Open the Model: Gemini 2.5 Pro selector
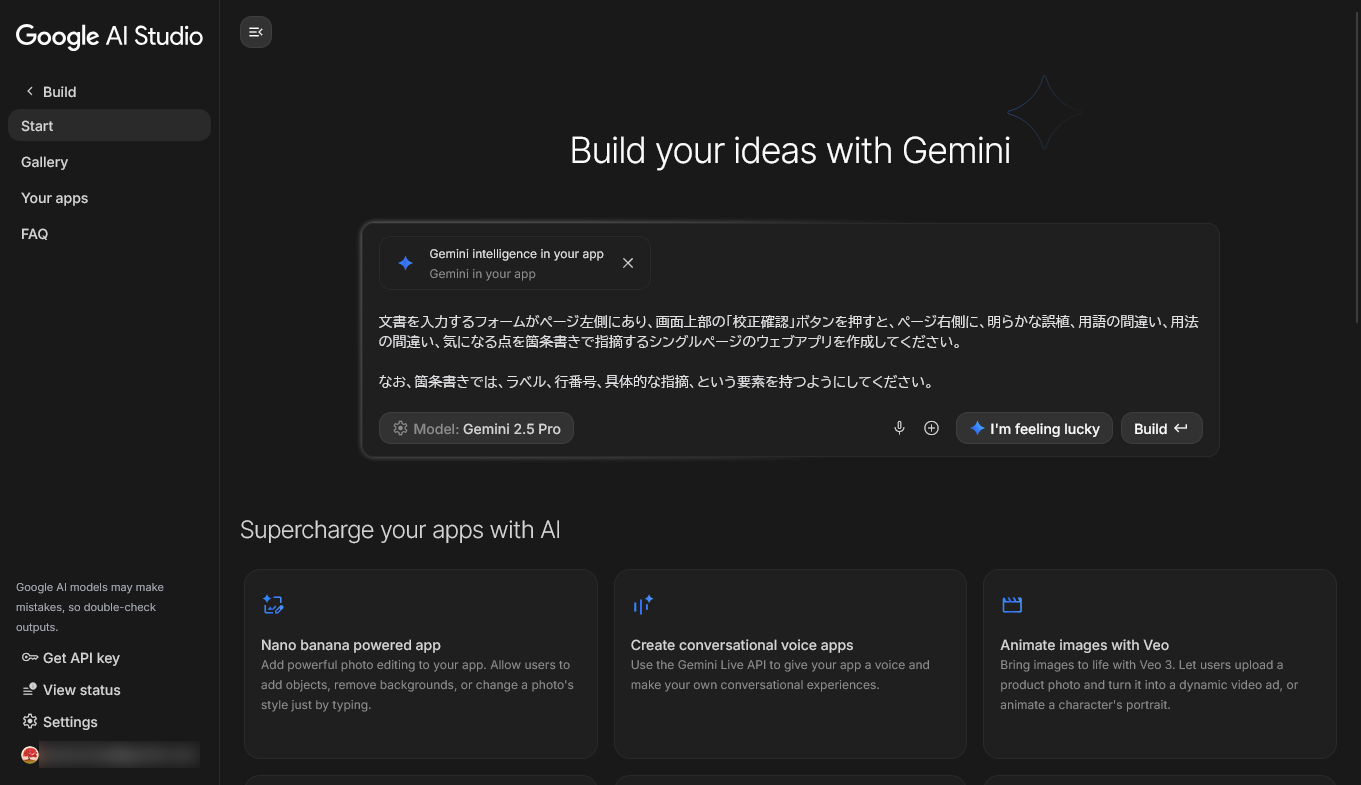Image resolution: width=1361 pixels, height=785 pixels. (476, 428)
